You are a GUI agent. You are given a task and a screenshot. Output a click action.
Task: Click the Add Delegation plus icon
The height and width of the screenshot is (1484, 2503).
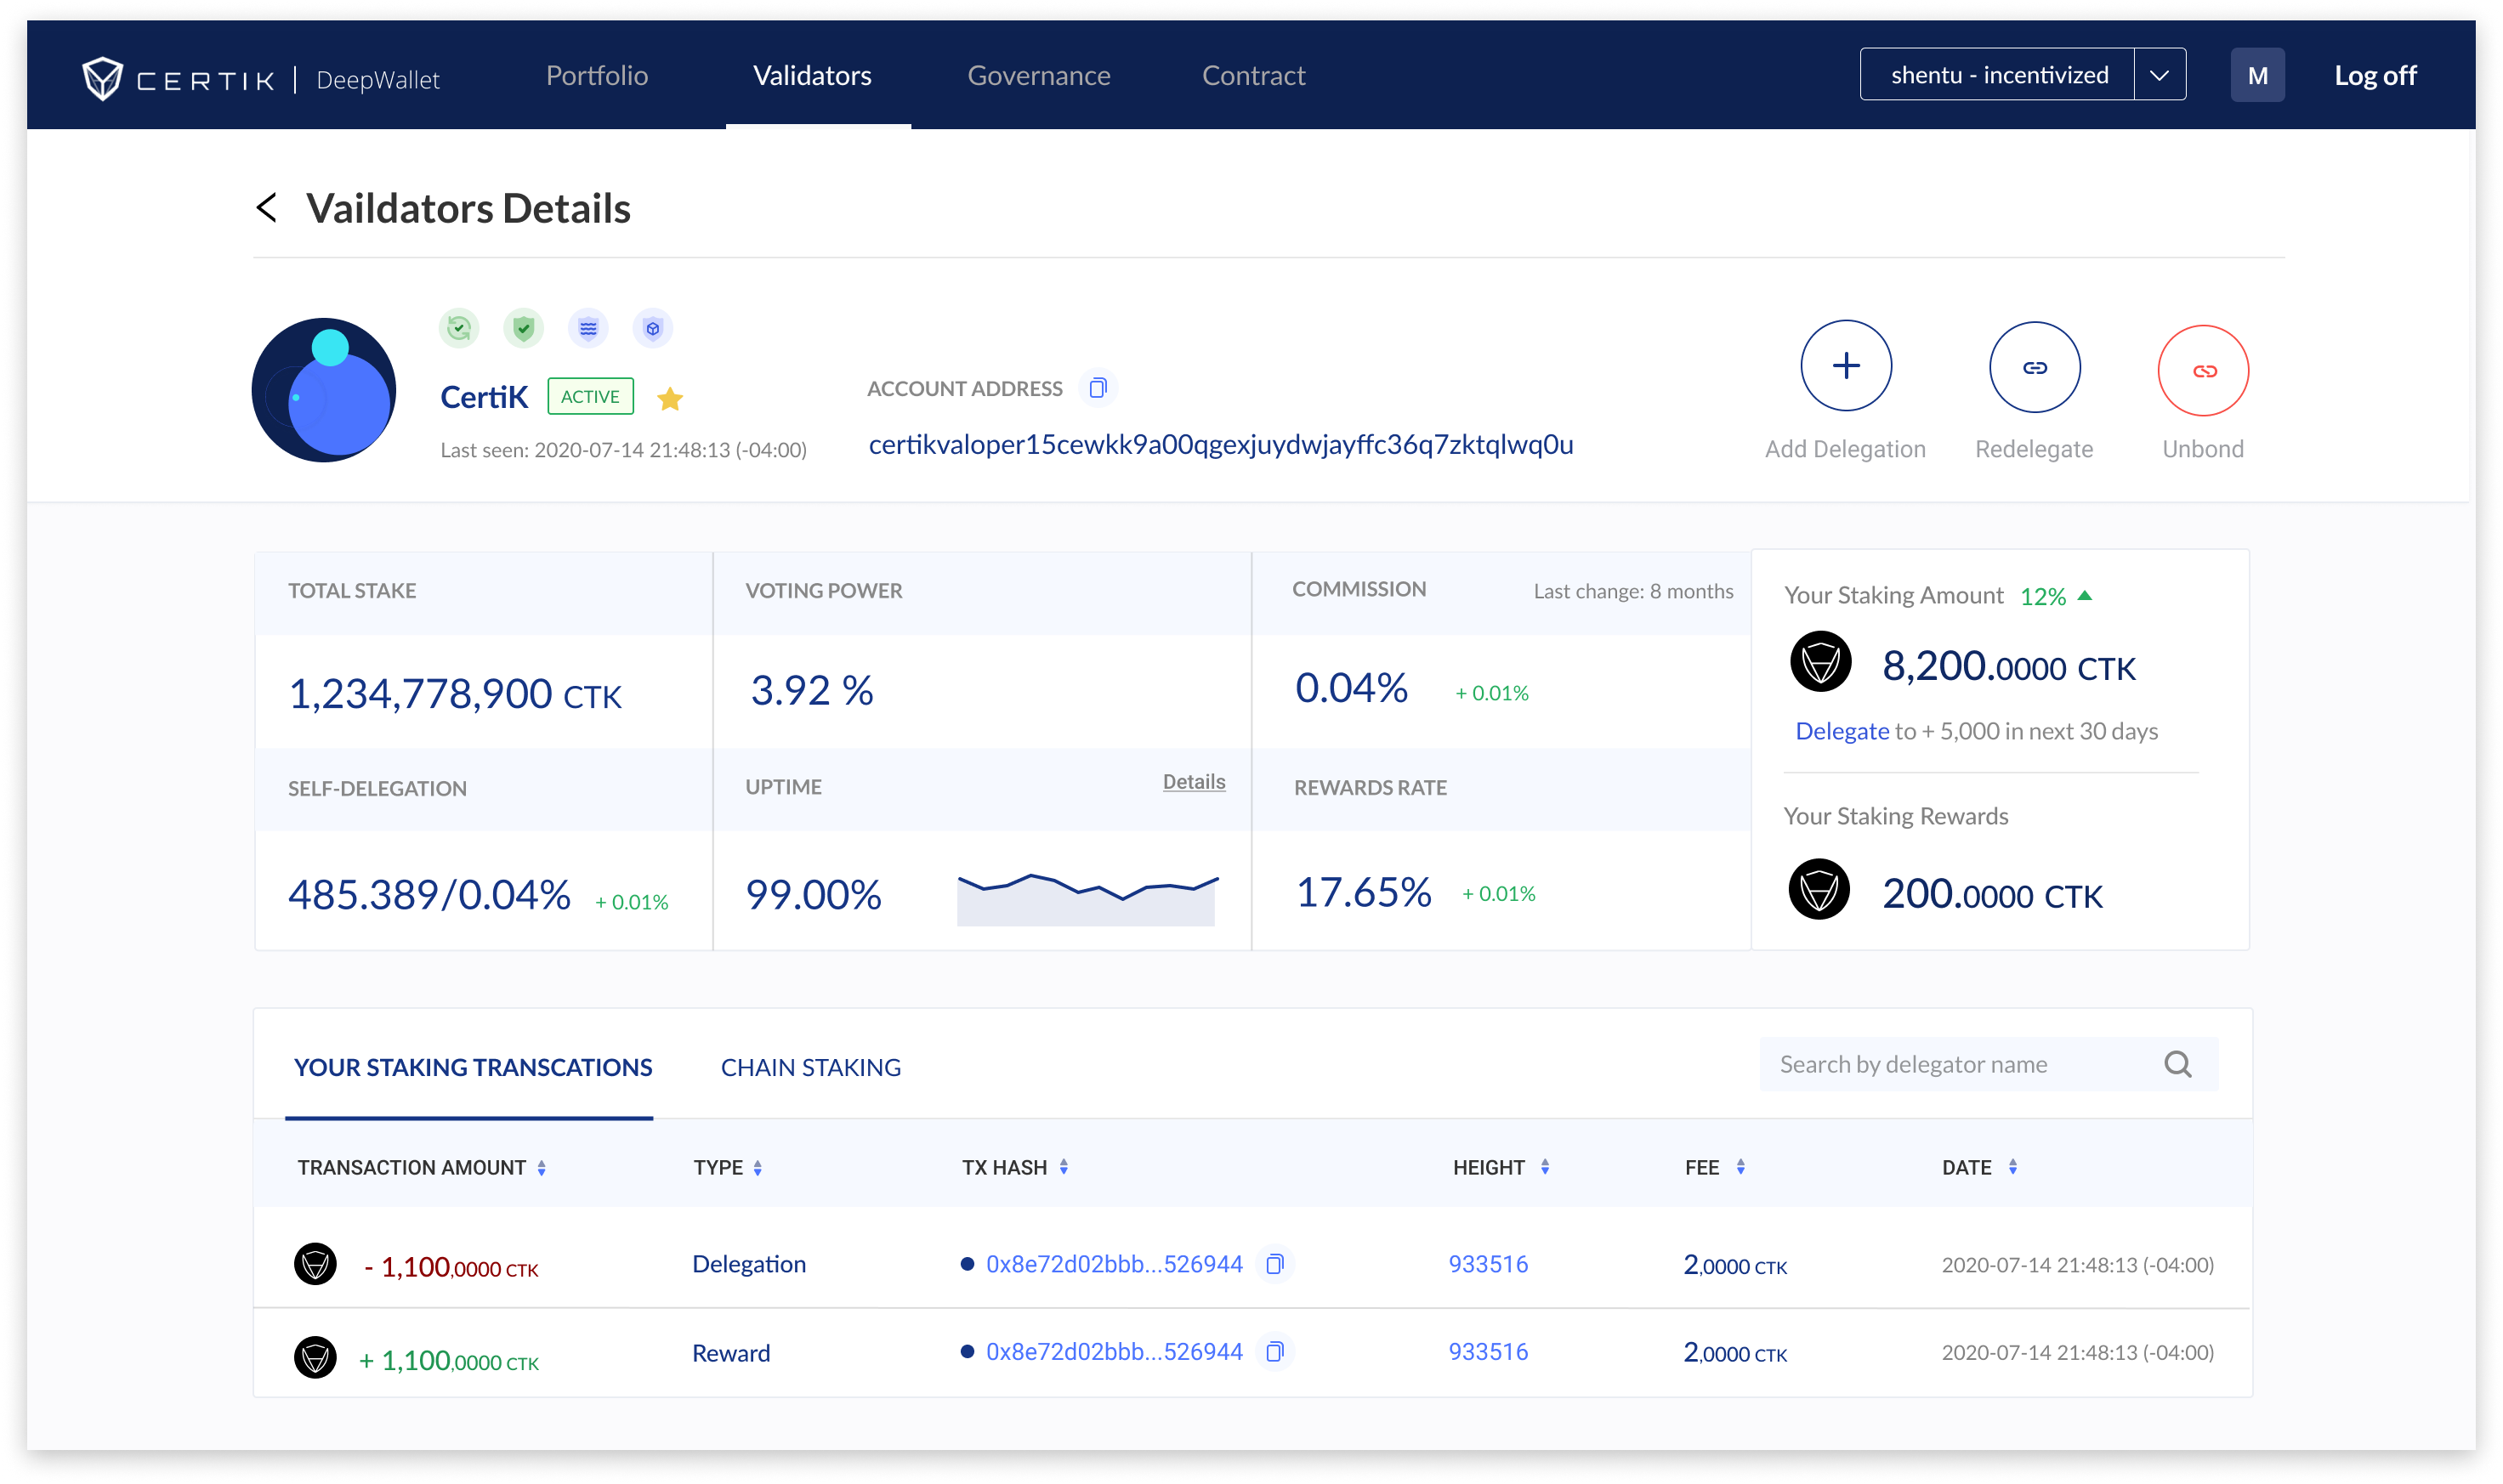click(1845, 366)
